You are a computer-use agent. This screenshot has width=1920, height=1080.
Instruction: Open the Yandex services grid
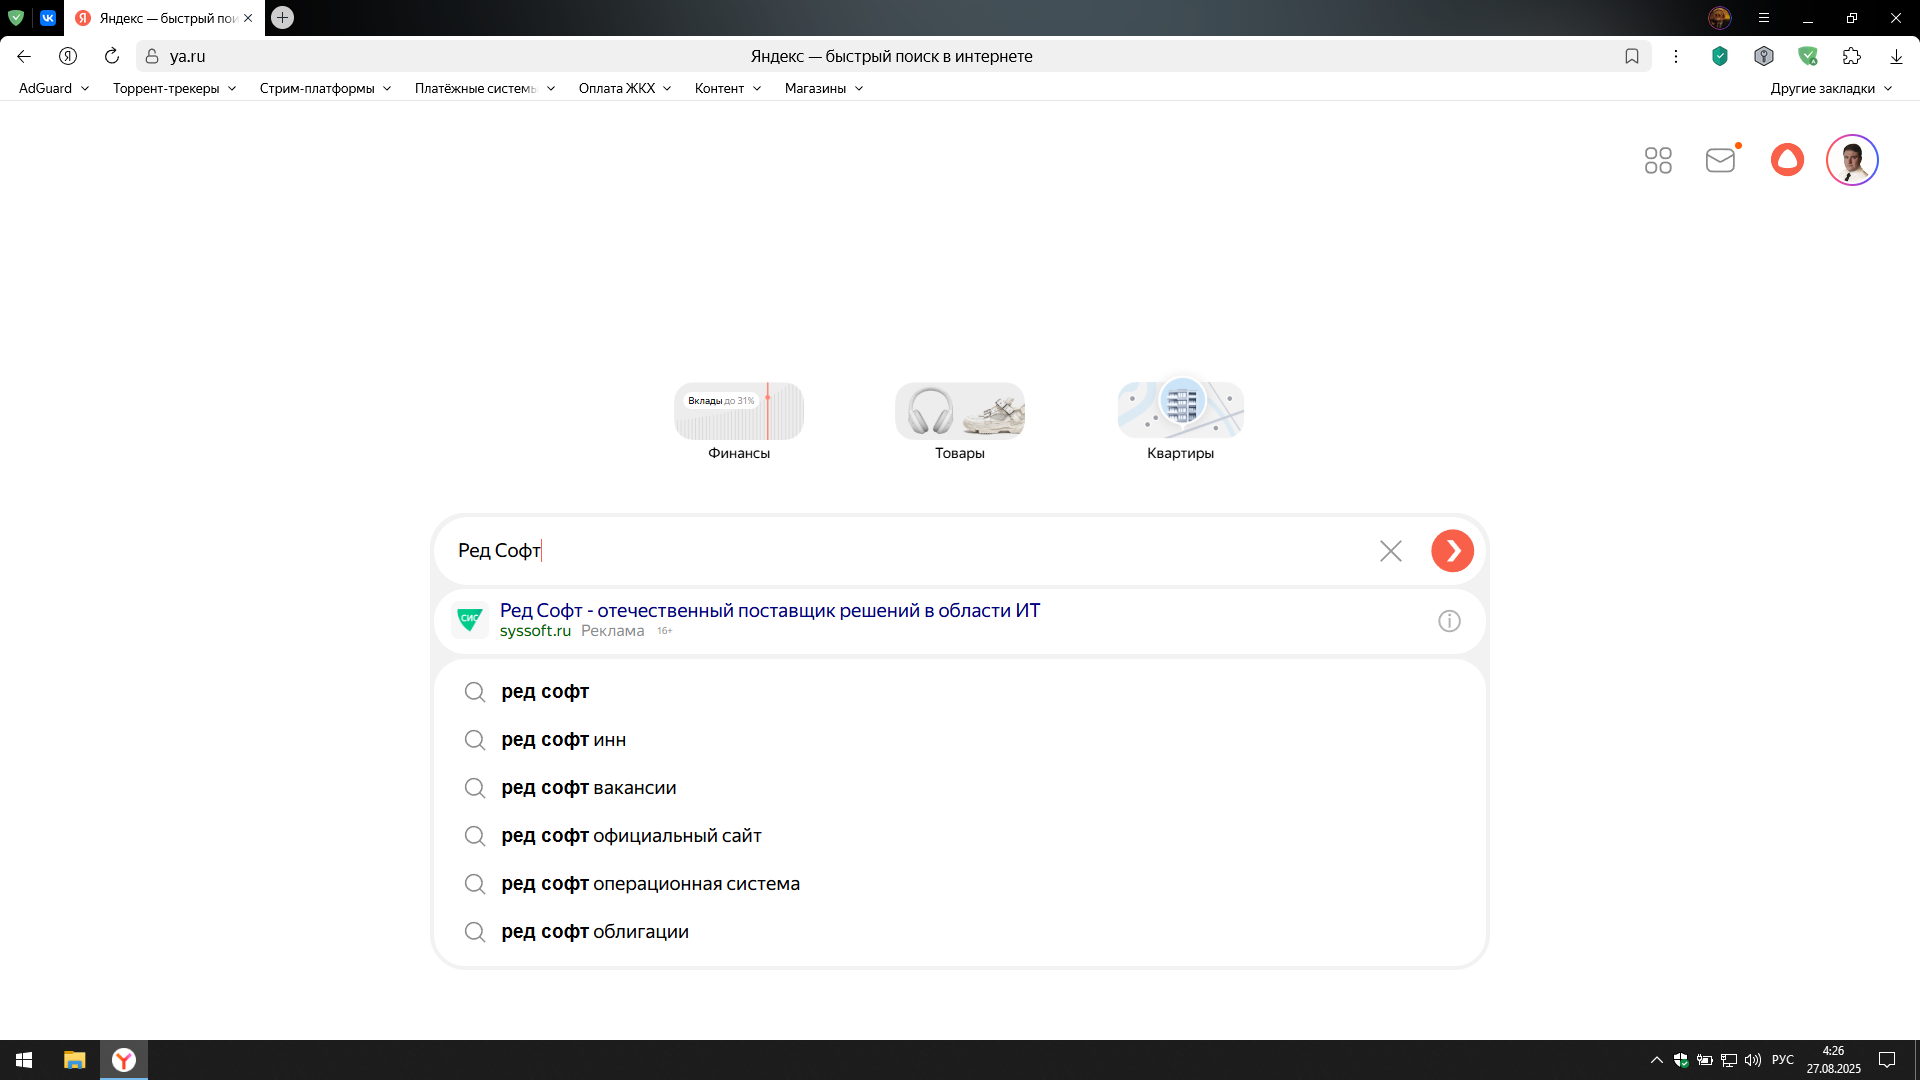pos(1658,160)
